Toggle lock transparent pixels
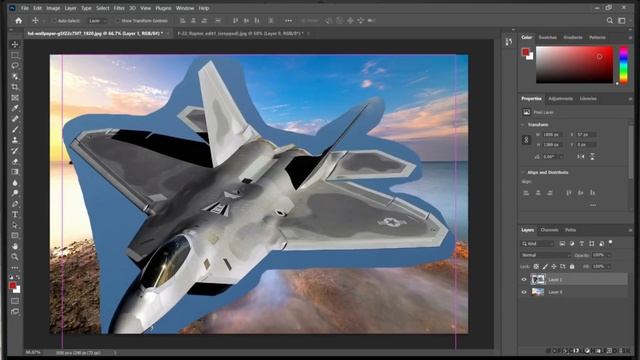The width and height of the screenshot is (640, 360). tap(536, 267)
